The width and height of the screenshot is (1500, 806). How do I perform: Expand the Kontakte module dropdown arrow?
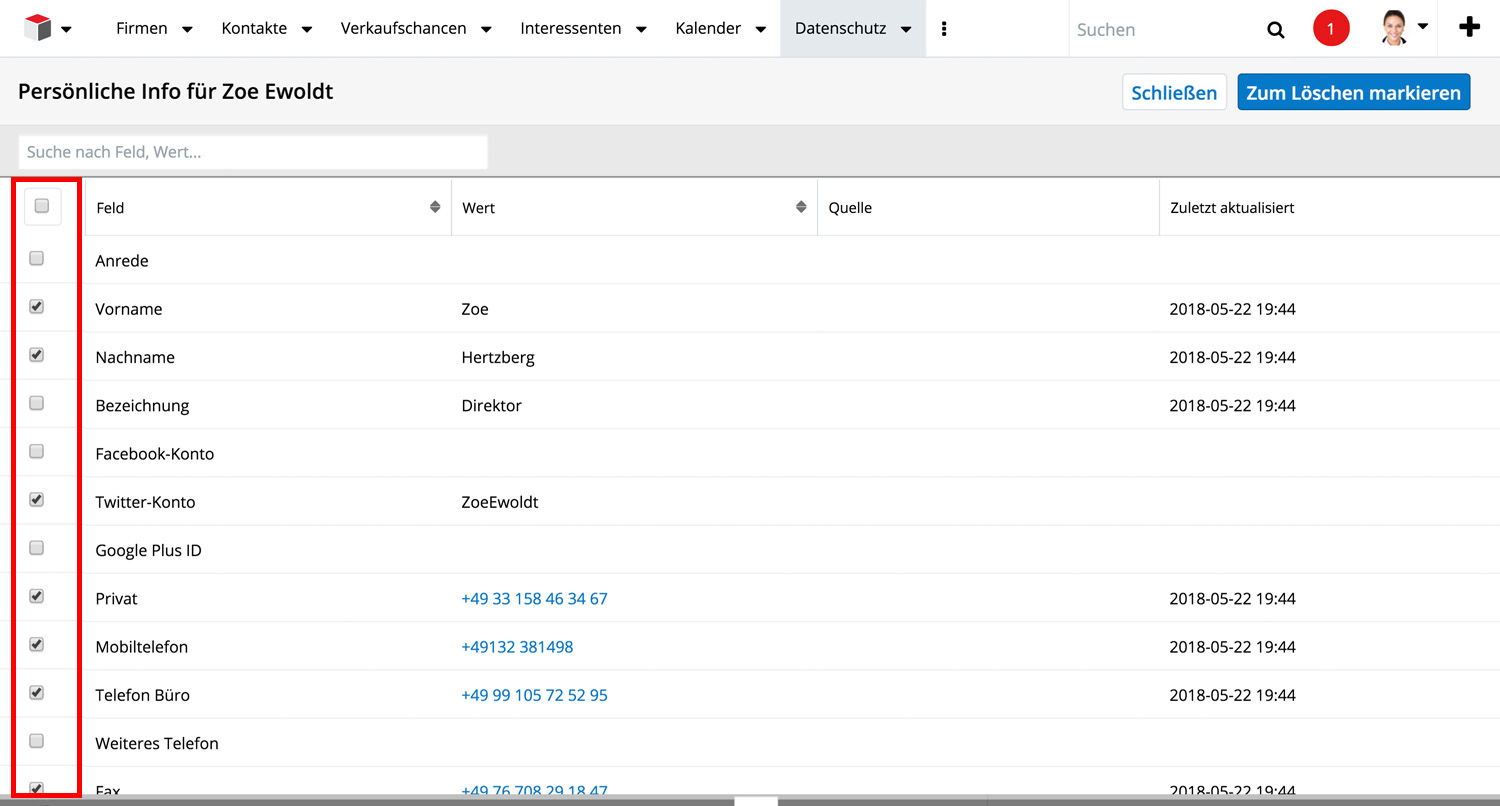click(307, 30)
